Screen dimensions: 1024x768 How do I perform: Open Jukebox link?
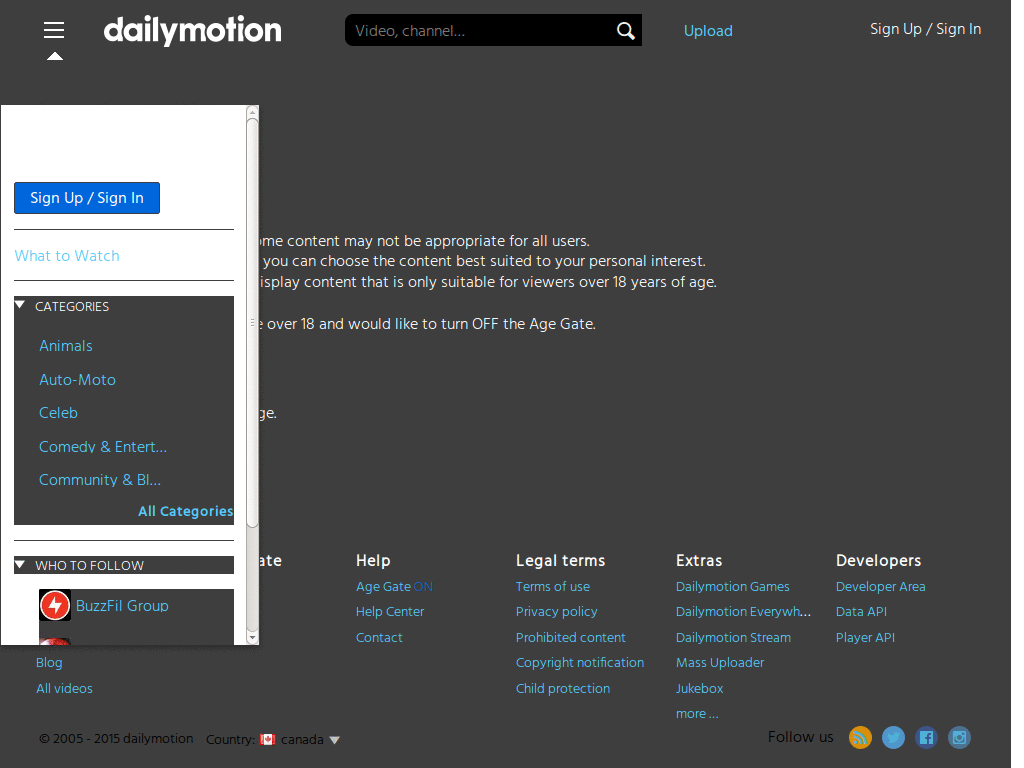pyautogui.click(x=699, y=688)
